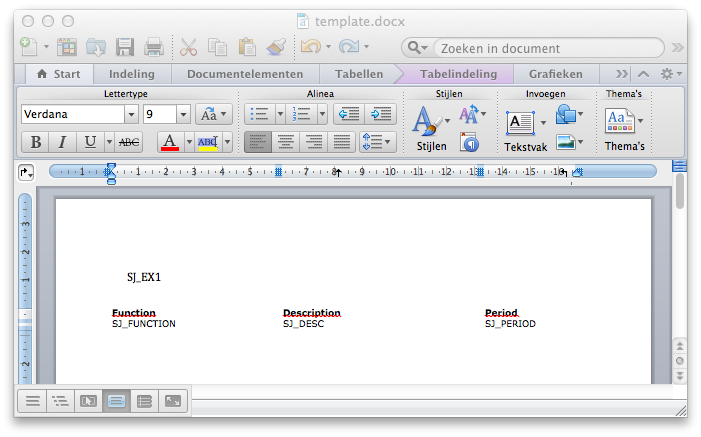Expand bullet style options arrow
Image resolution: width=701 pixels, height=437 pixels.
click(280, 115)
